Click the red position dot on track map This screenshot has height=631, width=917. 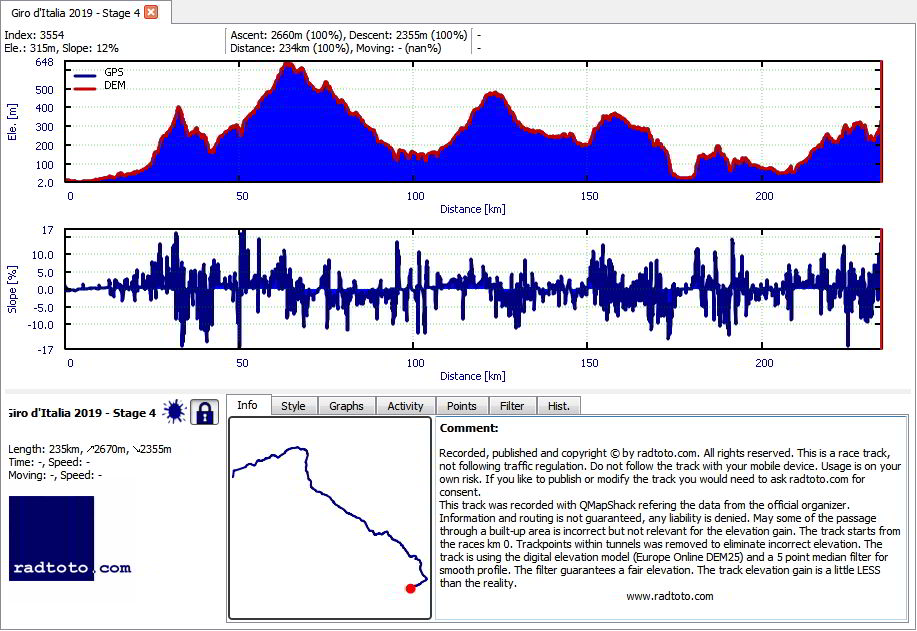pos(411,588)
